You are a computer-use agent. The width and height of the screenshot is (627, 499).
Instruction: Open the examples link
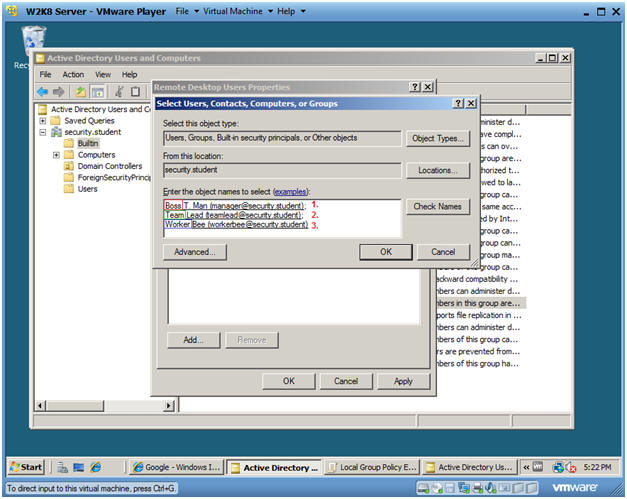click(x=290, y=192)
